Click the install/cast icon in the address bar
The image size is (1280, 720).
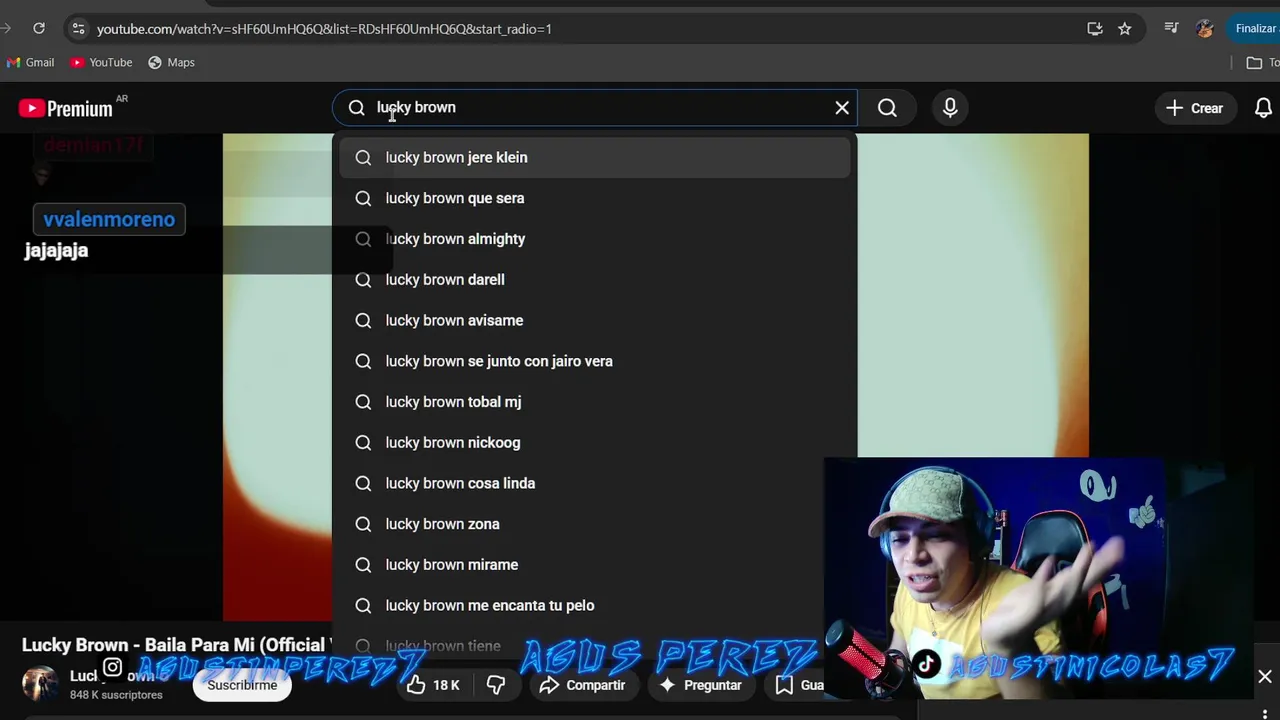point(1095,29)
